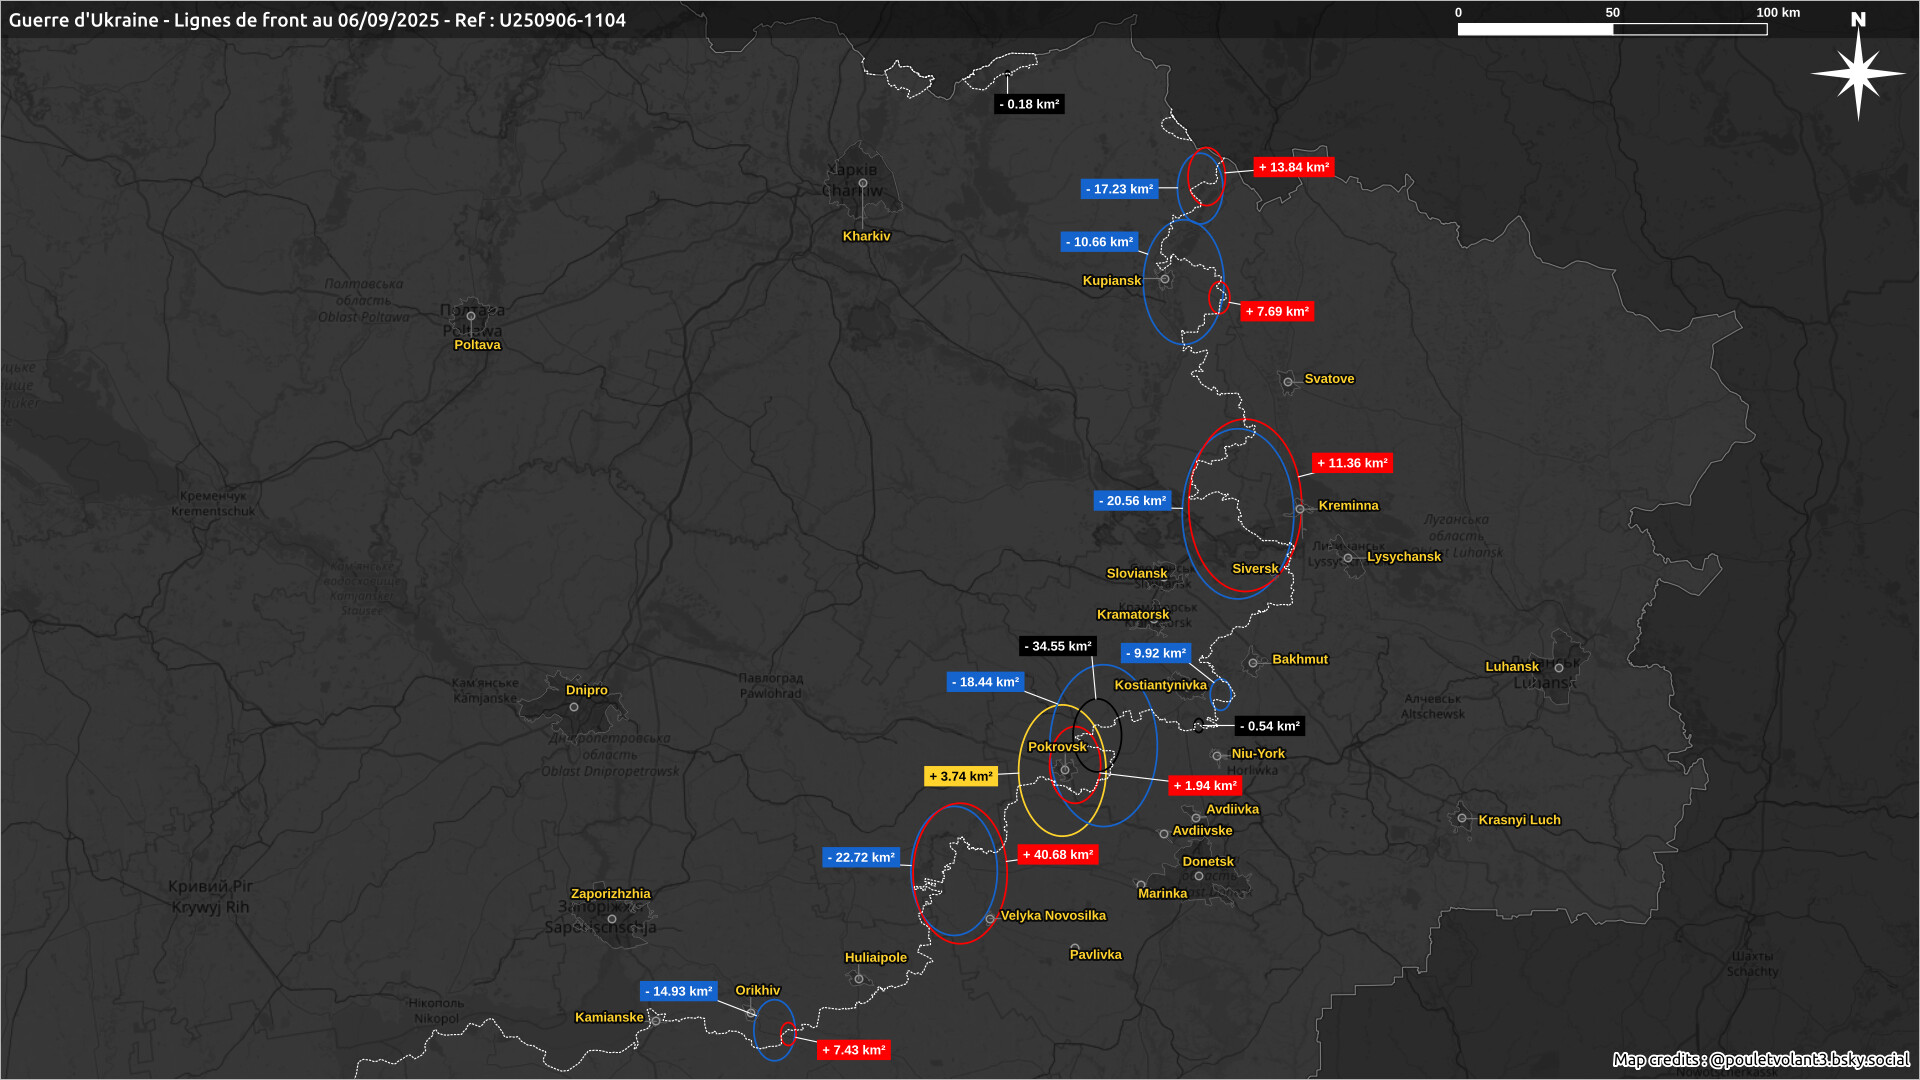The height and width of the screenshot is (1080, 1920).
Task: Click the red + 40.68 km² label
Action: pos(1058,855)
